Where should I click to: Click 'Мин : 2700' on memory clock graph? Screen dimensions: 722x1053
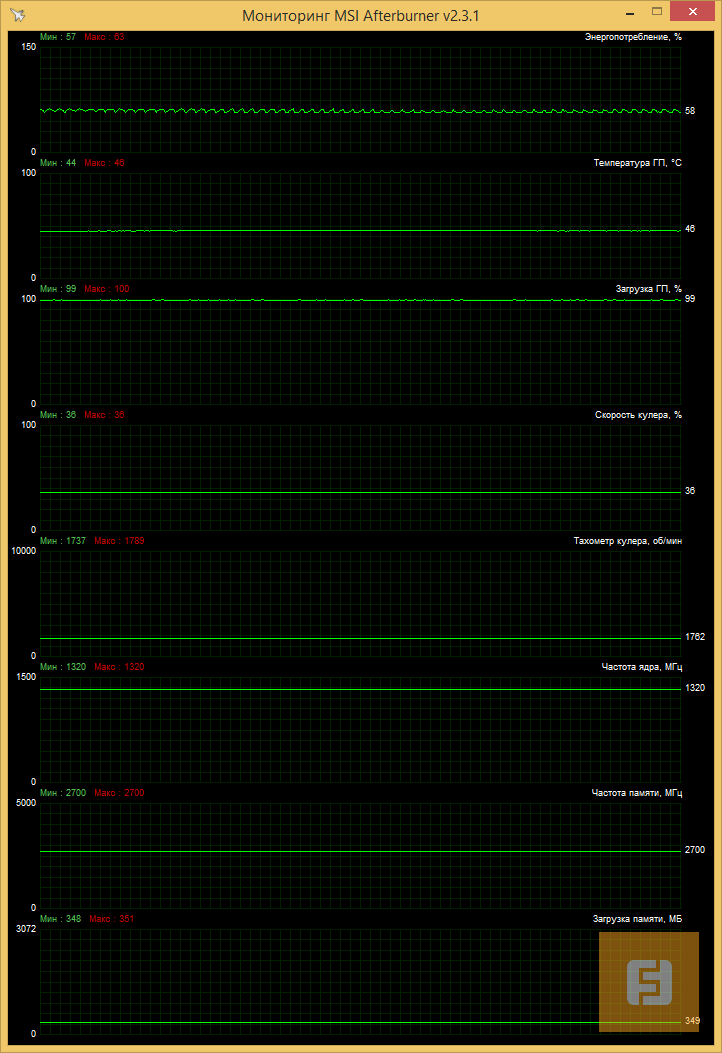tap(63, 793)
